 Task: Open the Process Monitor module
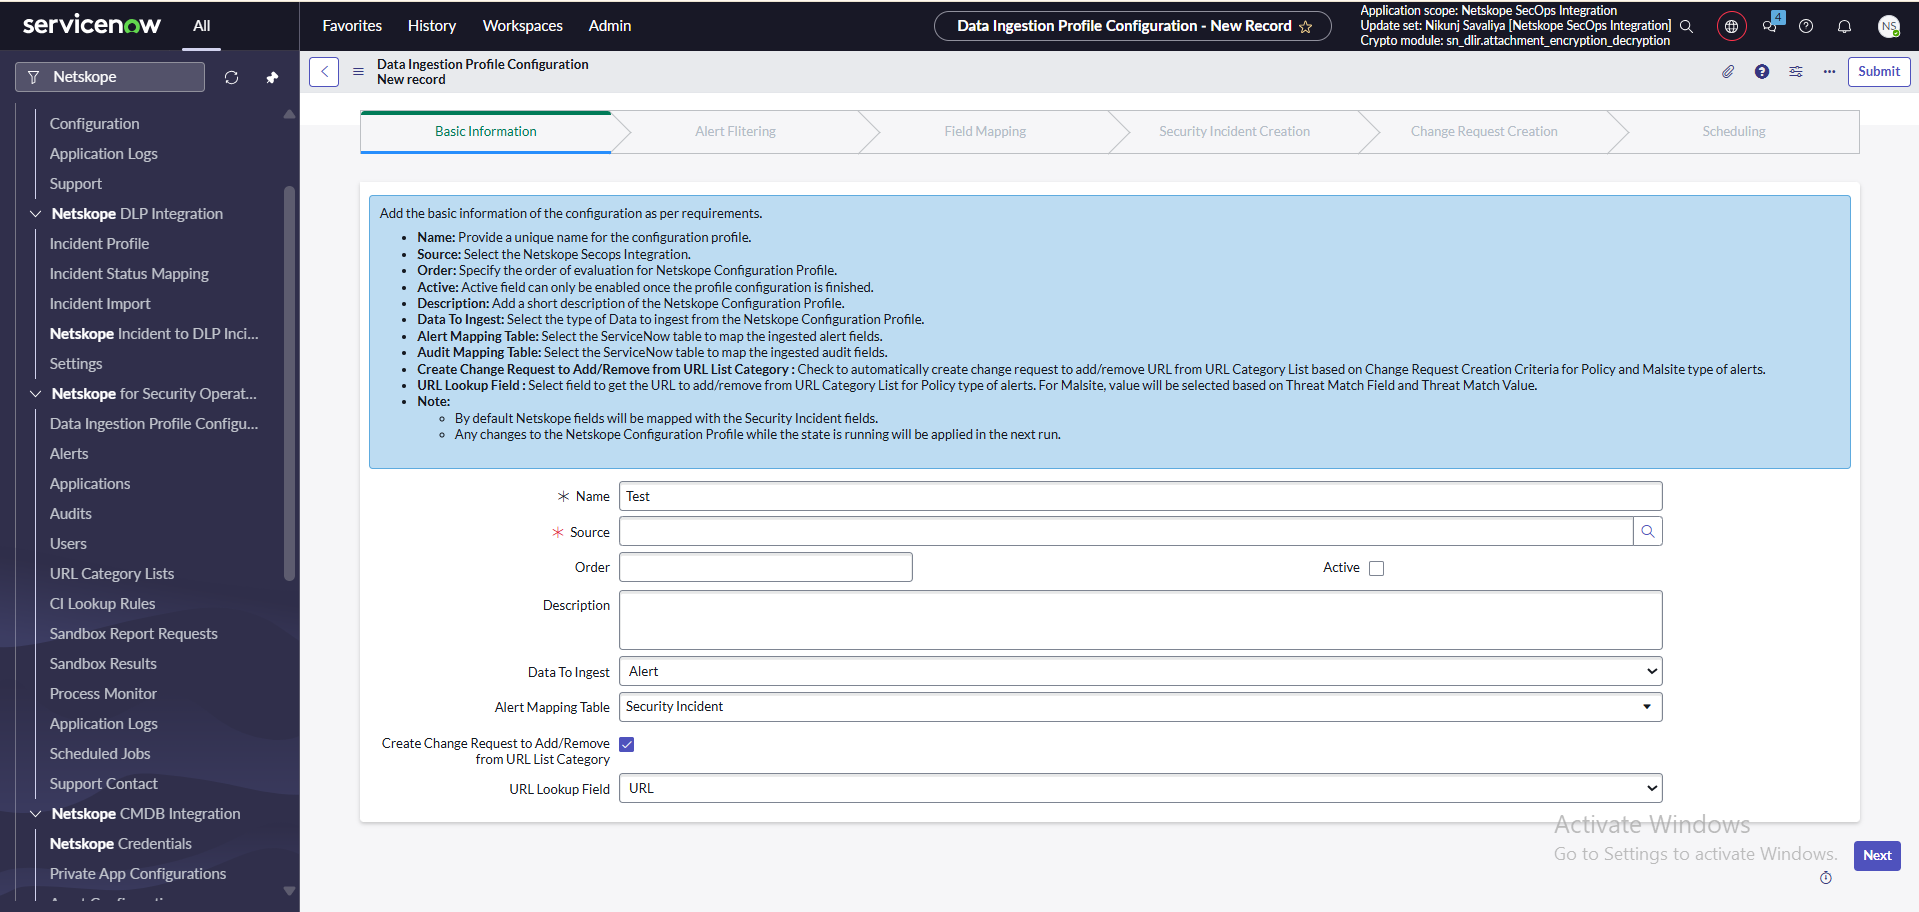(103, 694)
